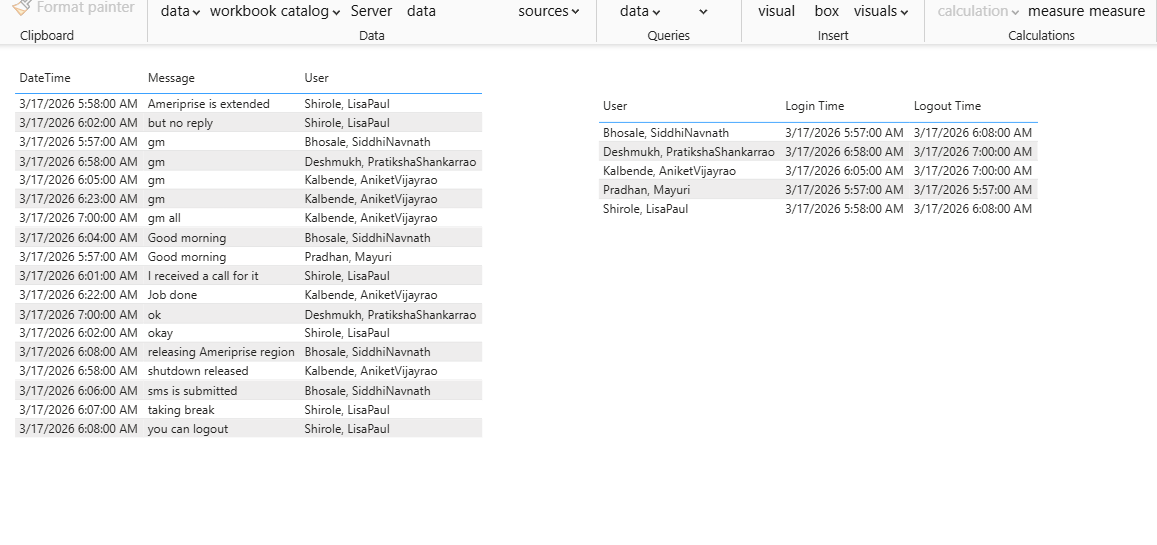Select the 3/17/2026 6:01:00 AM DateTime cell
This screenshot has width=1157, height=545.
[x=78, y=276]
